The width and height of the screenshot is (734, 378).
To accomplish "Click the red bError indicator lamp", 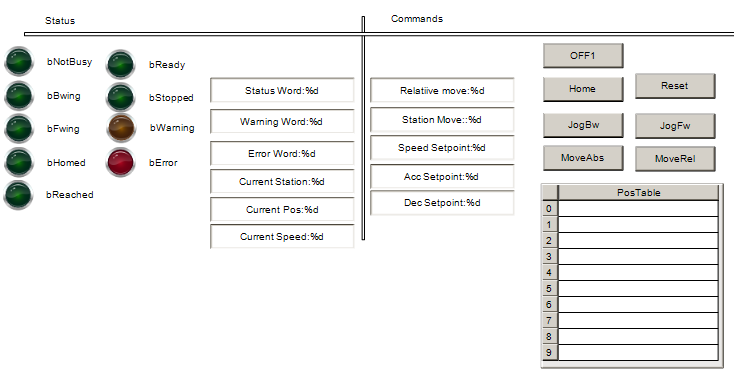I will point(121,163).
